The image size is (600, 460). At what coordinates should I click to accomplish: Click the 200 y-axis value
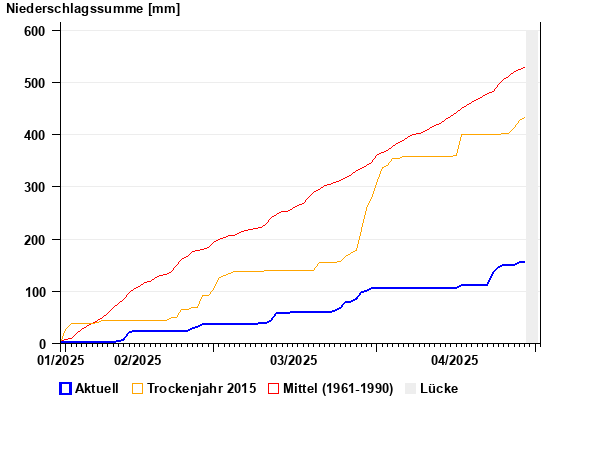pos(34,240)
